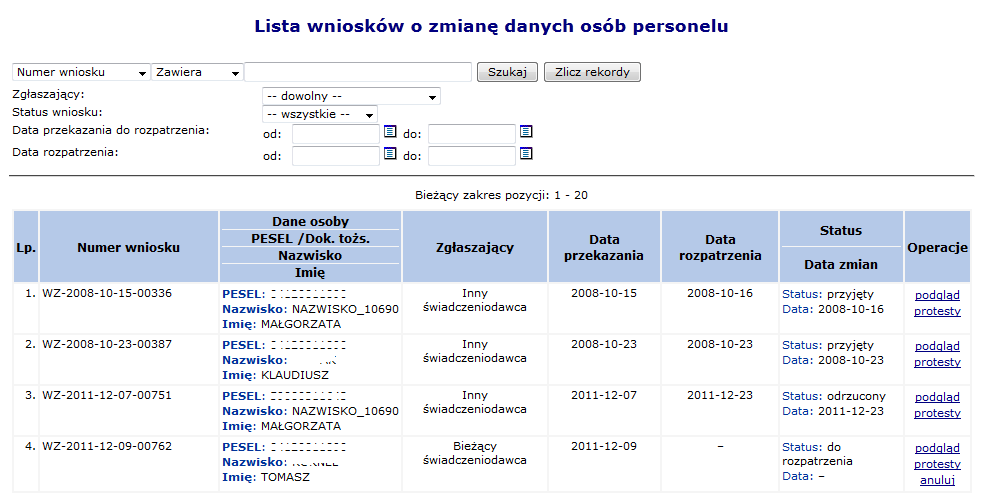Click the Zlicz rekordy button
The image size is (983, 502).
(x=592, y=72)
